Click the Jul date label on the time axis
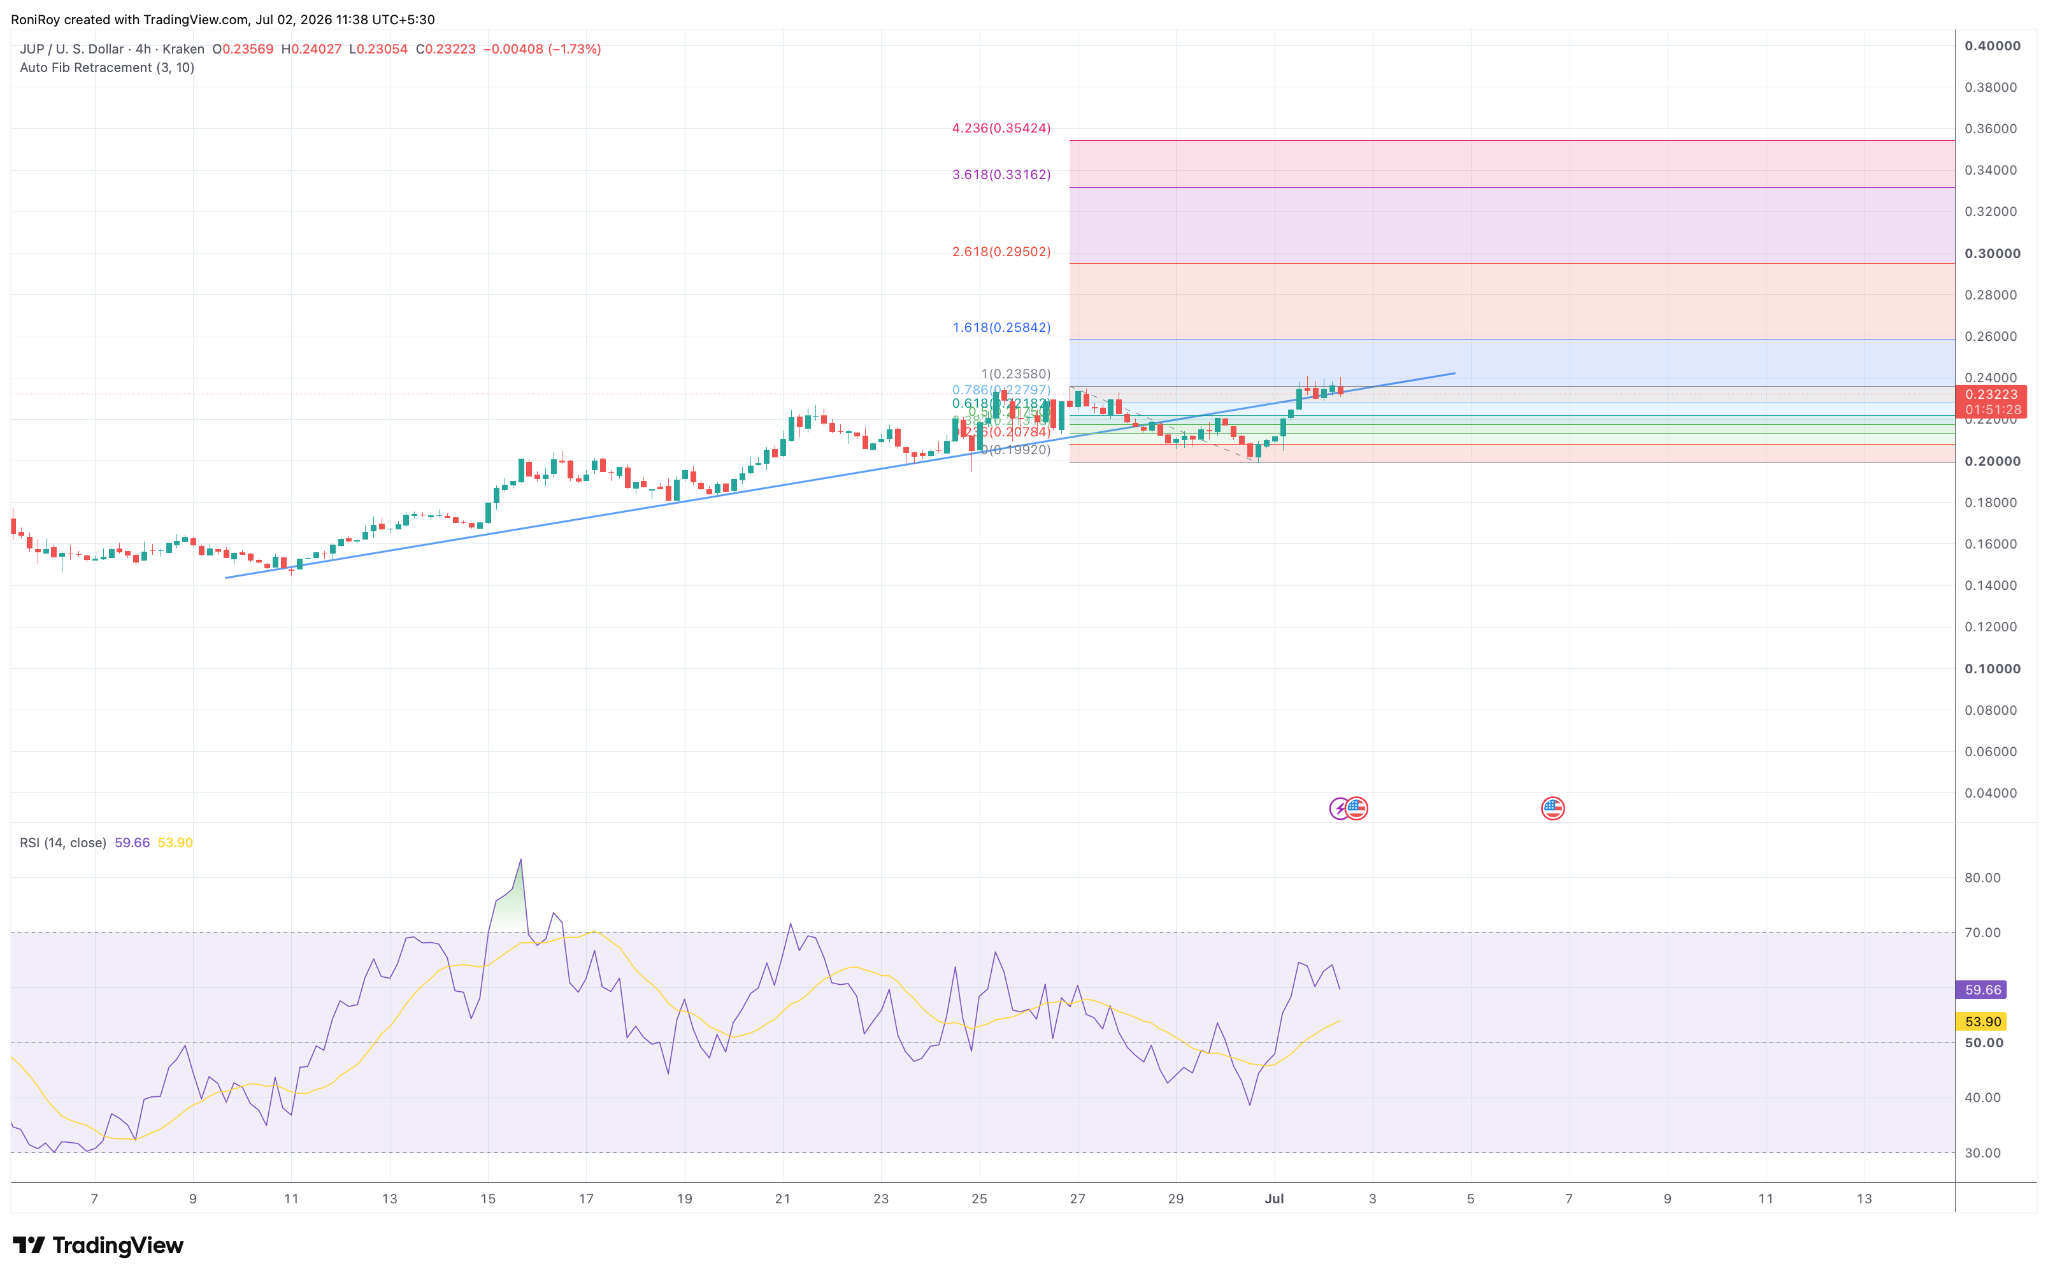 click(x=1274, y=1198)
